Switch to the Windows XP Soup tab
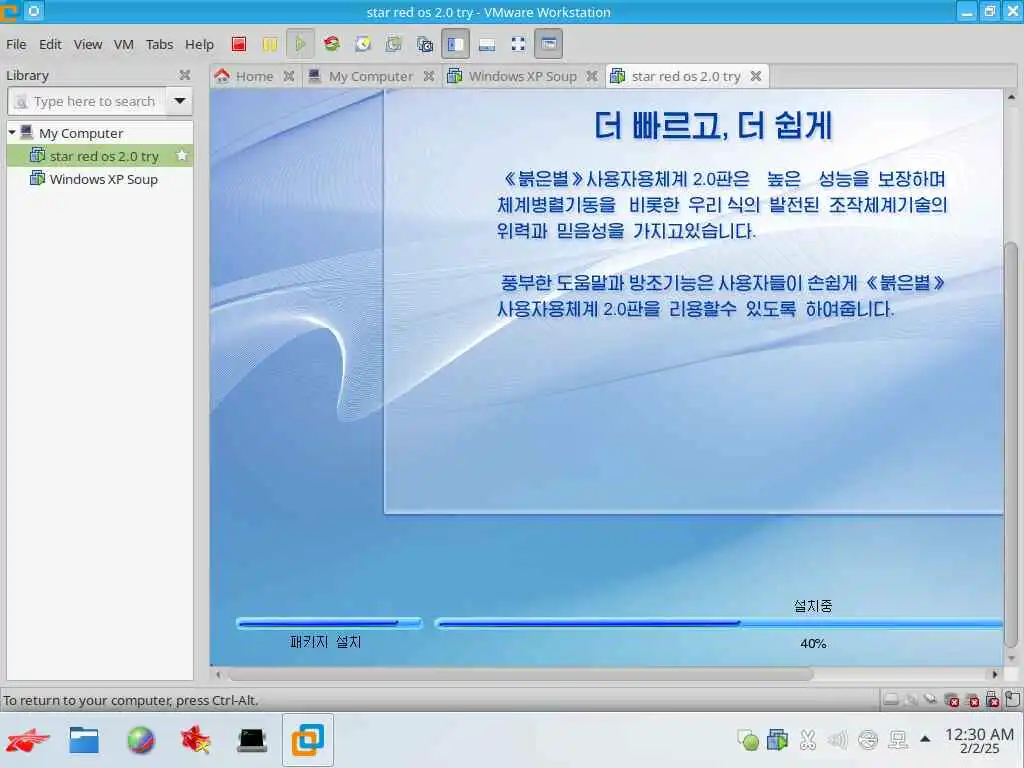The image size is (1024, 768). 522,76
